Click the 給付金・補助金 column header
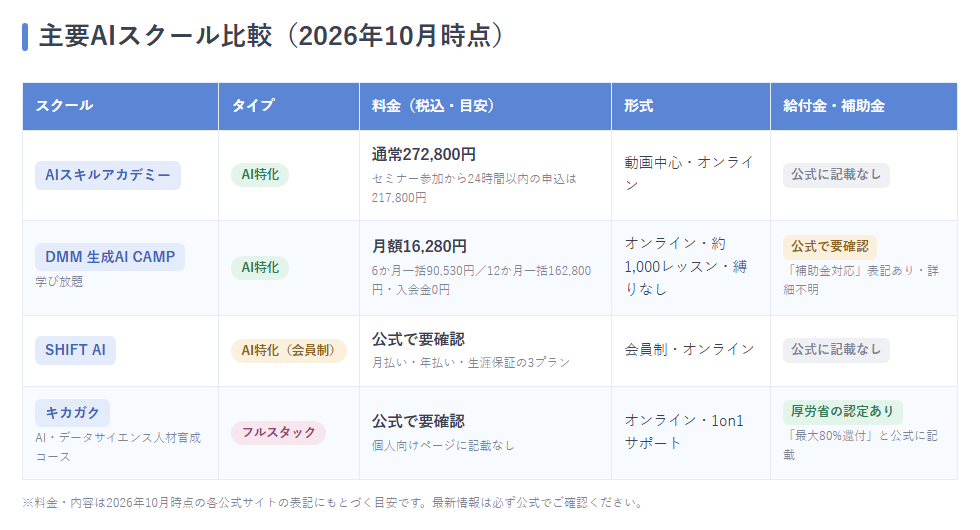The height and width of the screenshot is (530, 980). 864,106
